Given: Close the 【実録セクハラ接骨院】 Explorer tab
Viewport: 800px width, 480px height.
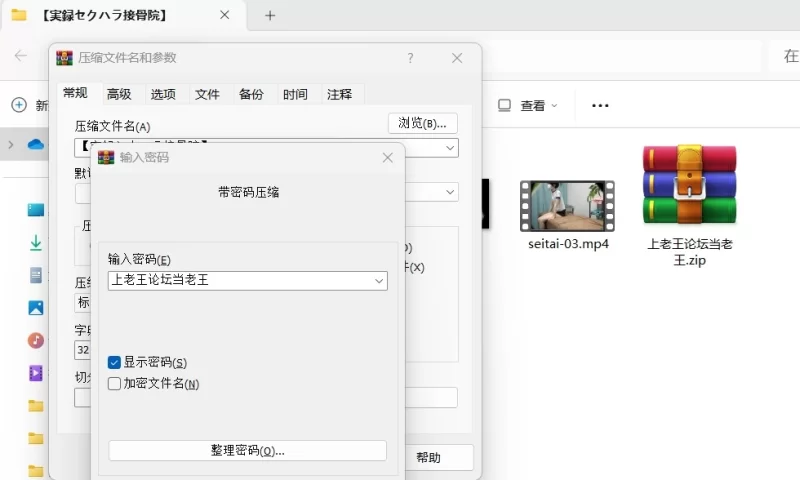Looking at the screenshot, I should pos(224,15).
